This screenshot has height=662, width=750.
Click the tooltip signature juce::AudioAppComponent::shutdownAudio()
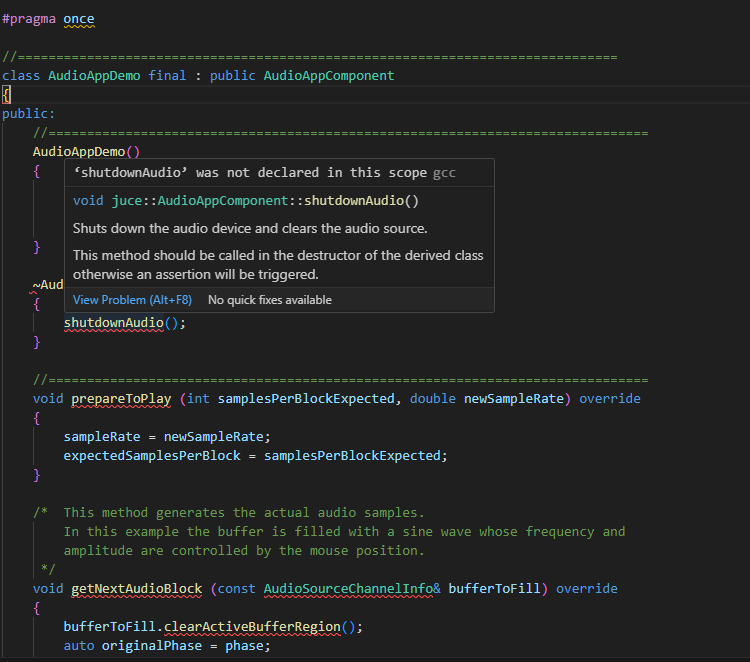(246, 201)
